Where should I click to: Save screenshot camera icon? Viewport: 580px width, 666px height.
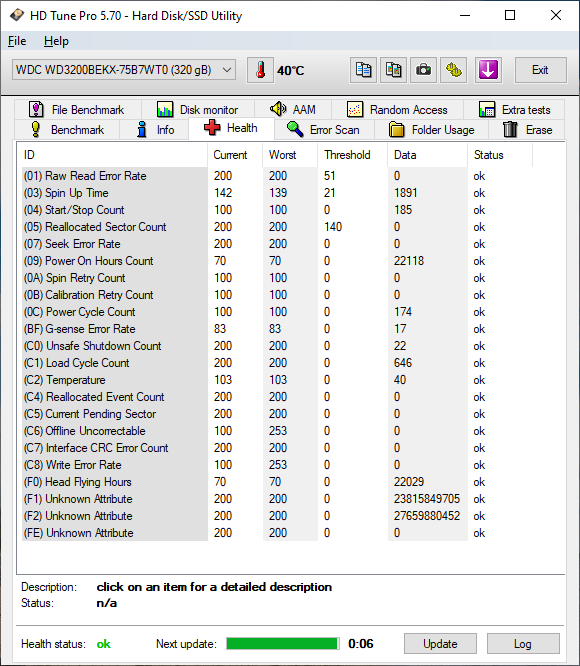(x=423, y=70)
